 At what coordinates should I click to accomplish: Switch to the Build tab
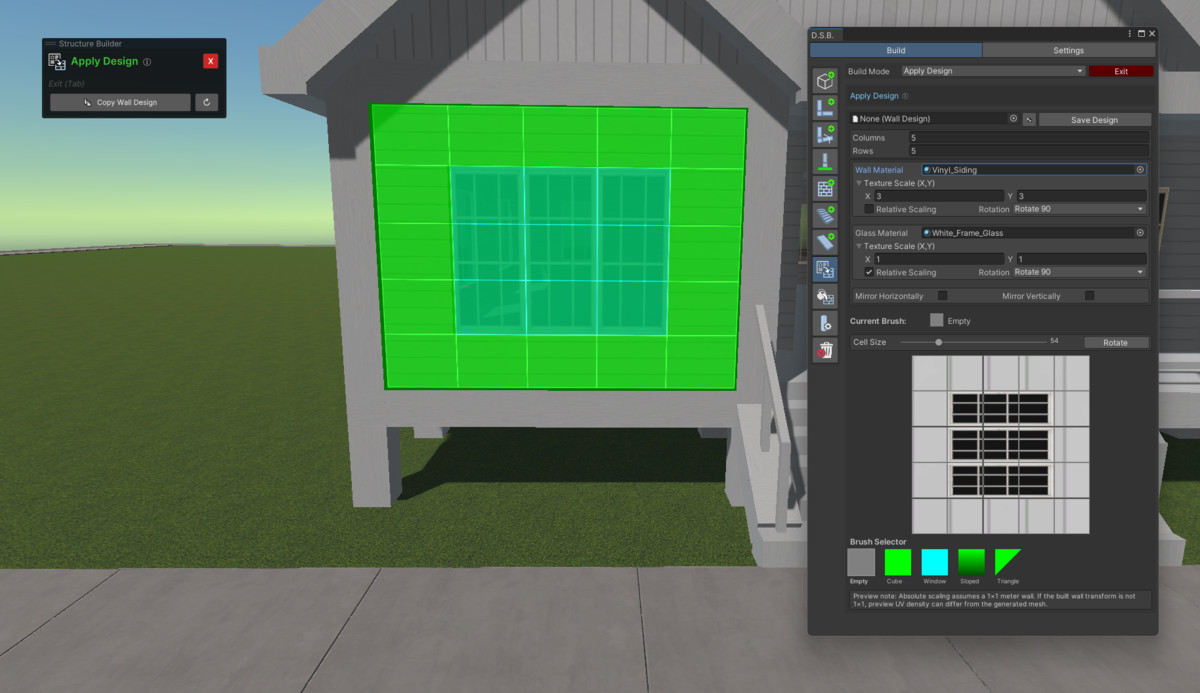coord(896,50)
